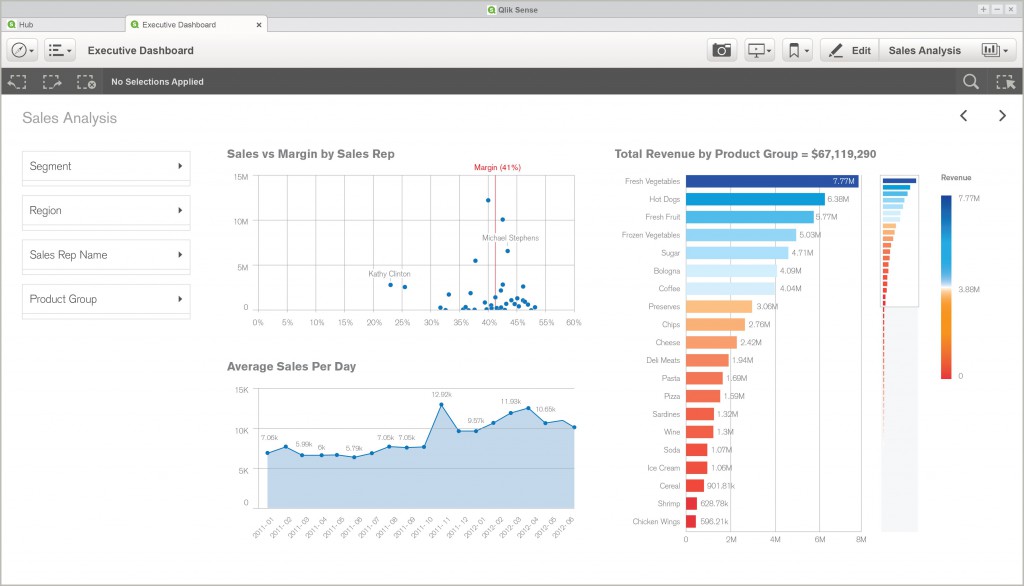This screenshot has height=586, width=1024.
Task: Open the sheet navigator dropdown
Action: click(x=58, y=49)
